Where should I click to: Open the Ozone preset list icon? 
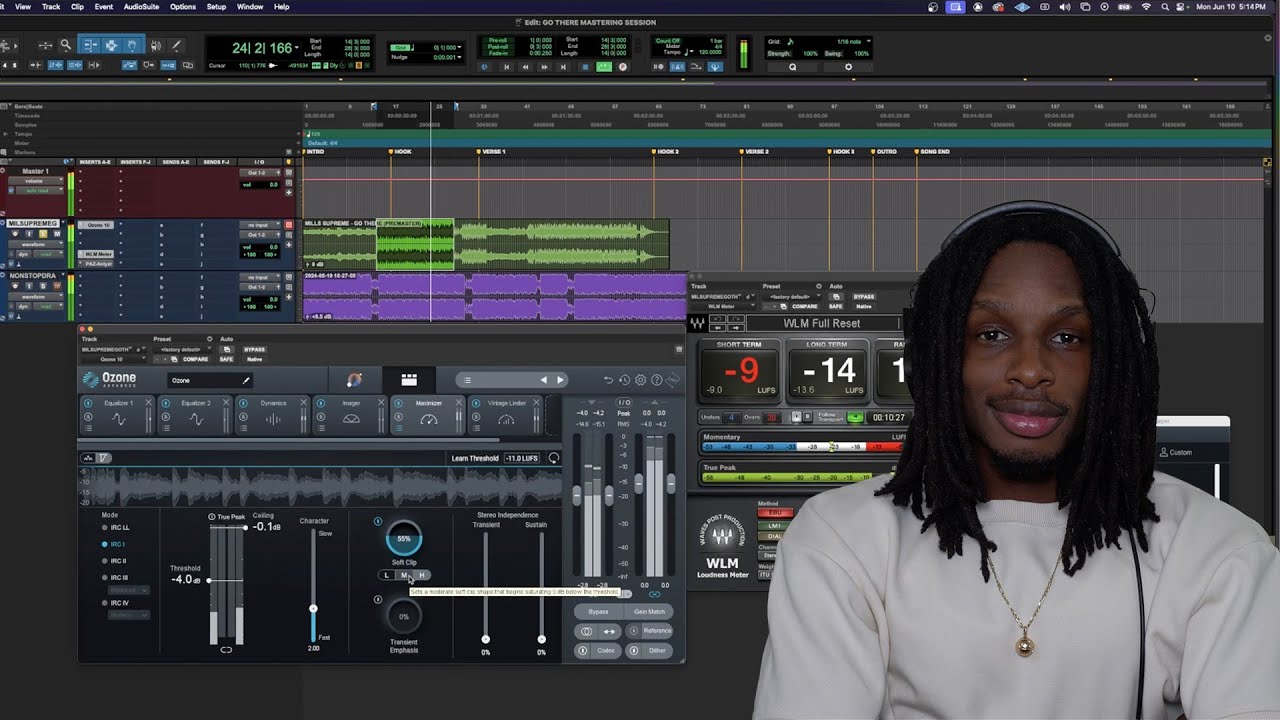(x=467, y=380)
